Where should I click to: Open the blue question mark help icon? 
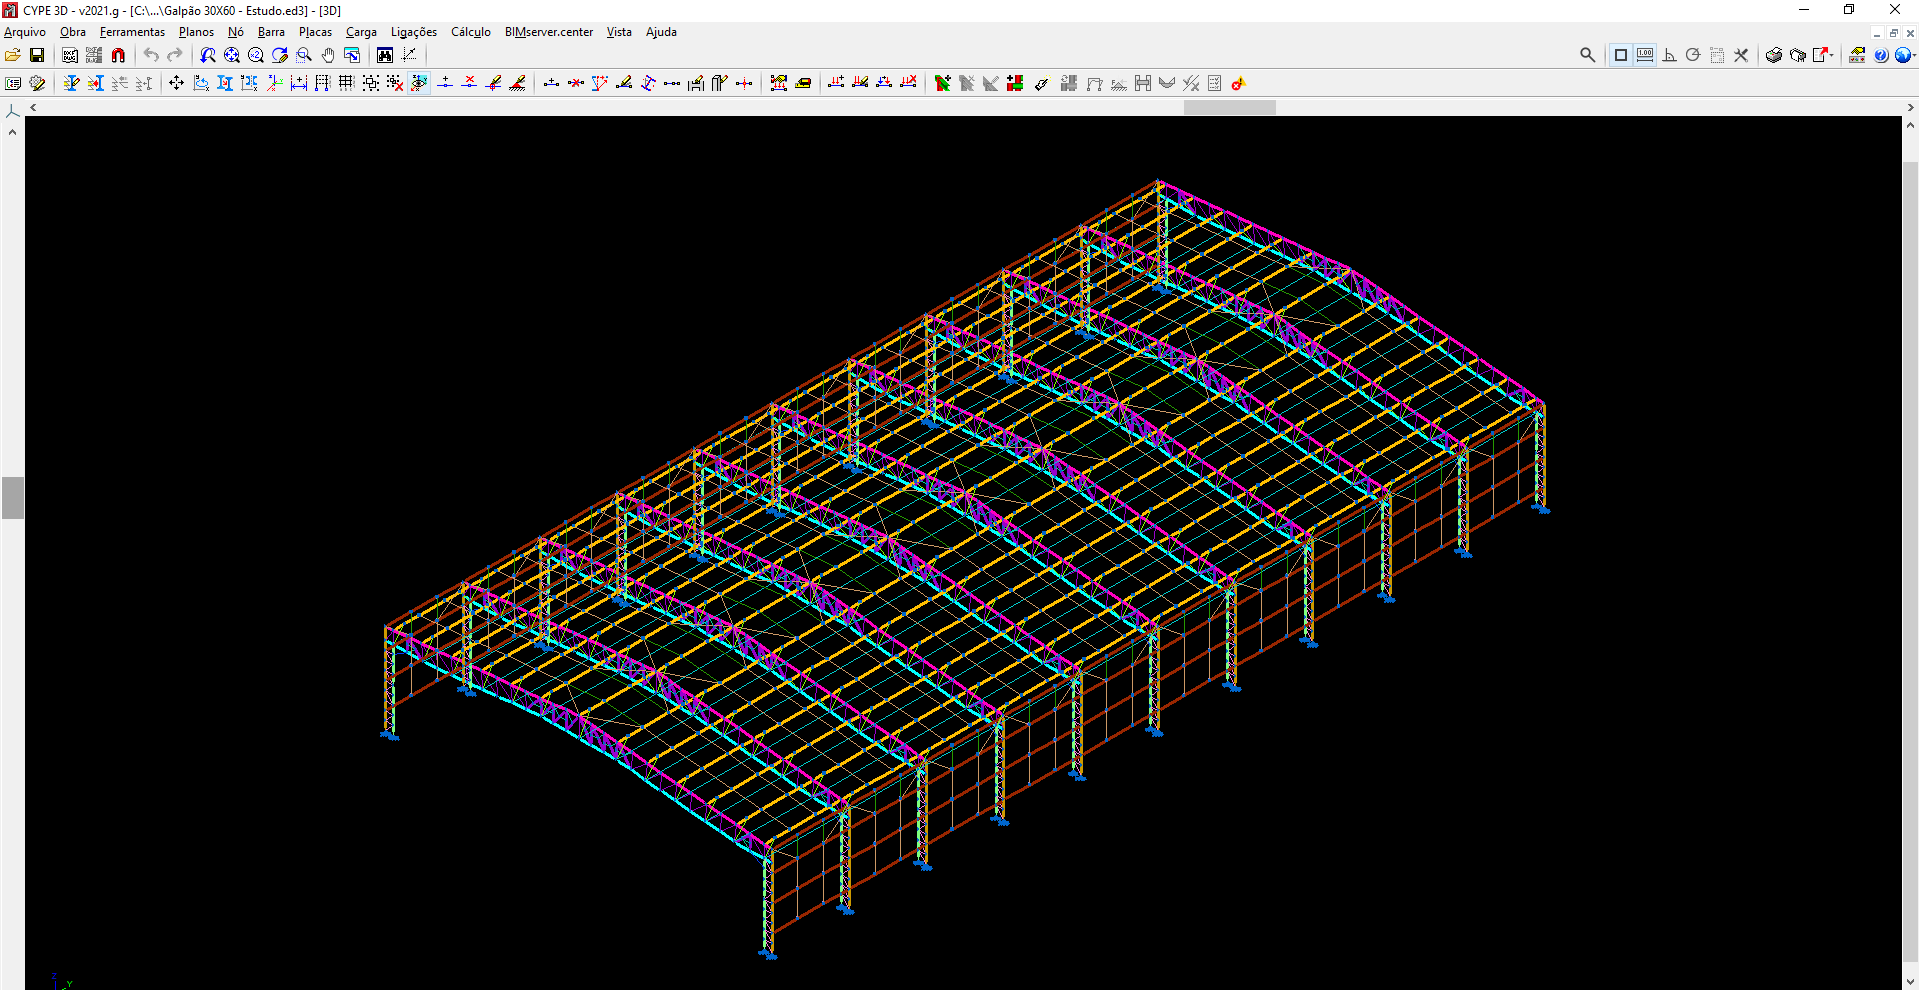pyautogui.click(x=1881, y=55)
